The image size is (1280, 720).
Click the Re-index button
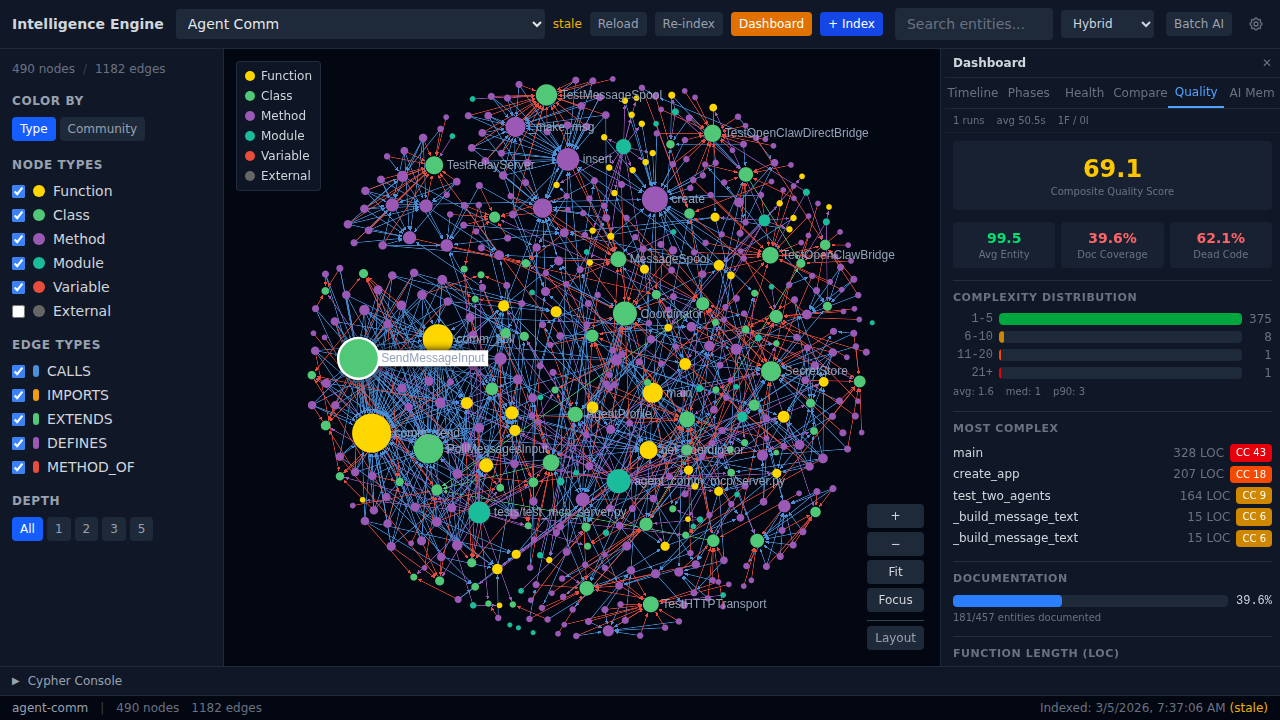[688, 24]
